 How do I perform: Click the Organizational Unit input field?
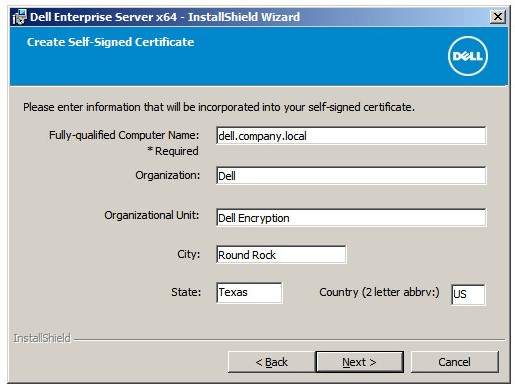[x=351, y=218]
